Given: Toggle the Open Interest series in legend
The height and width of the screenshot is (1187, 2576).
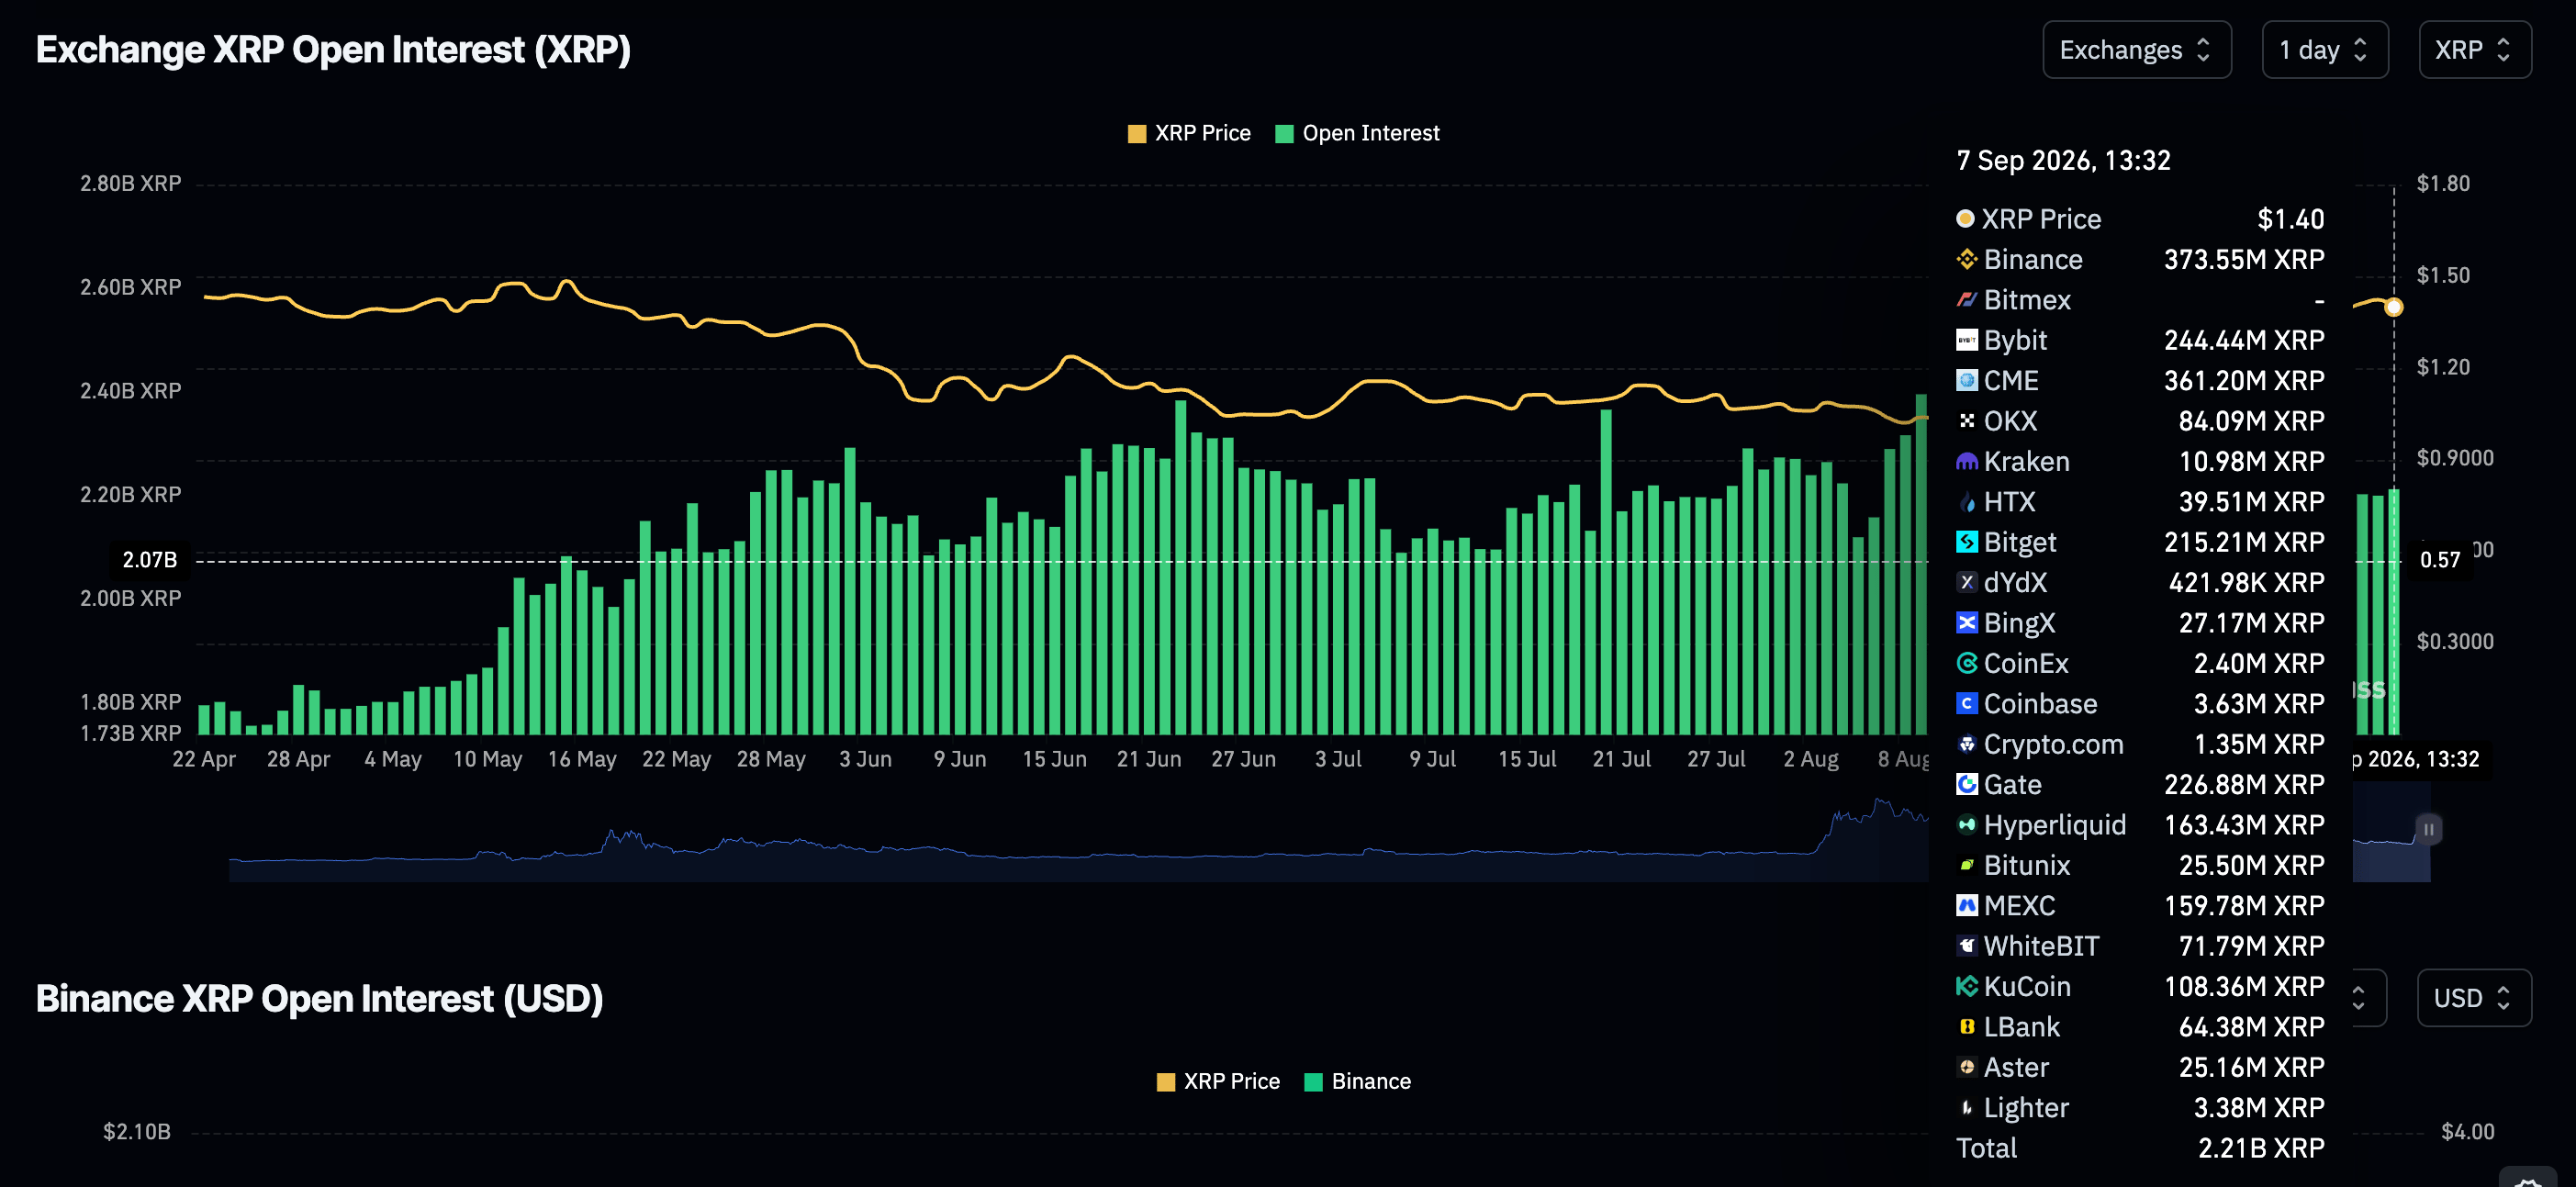Looking at the screenshot, I should click(1357, 134).
